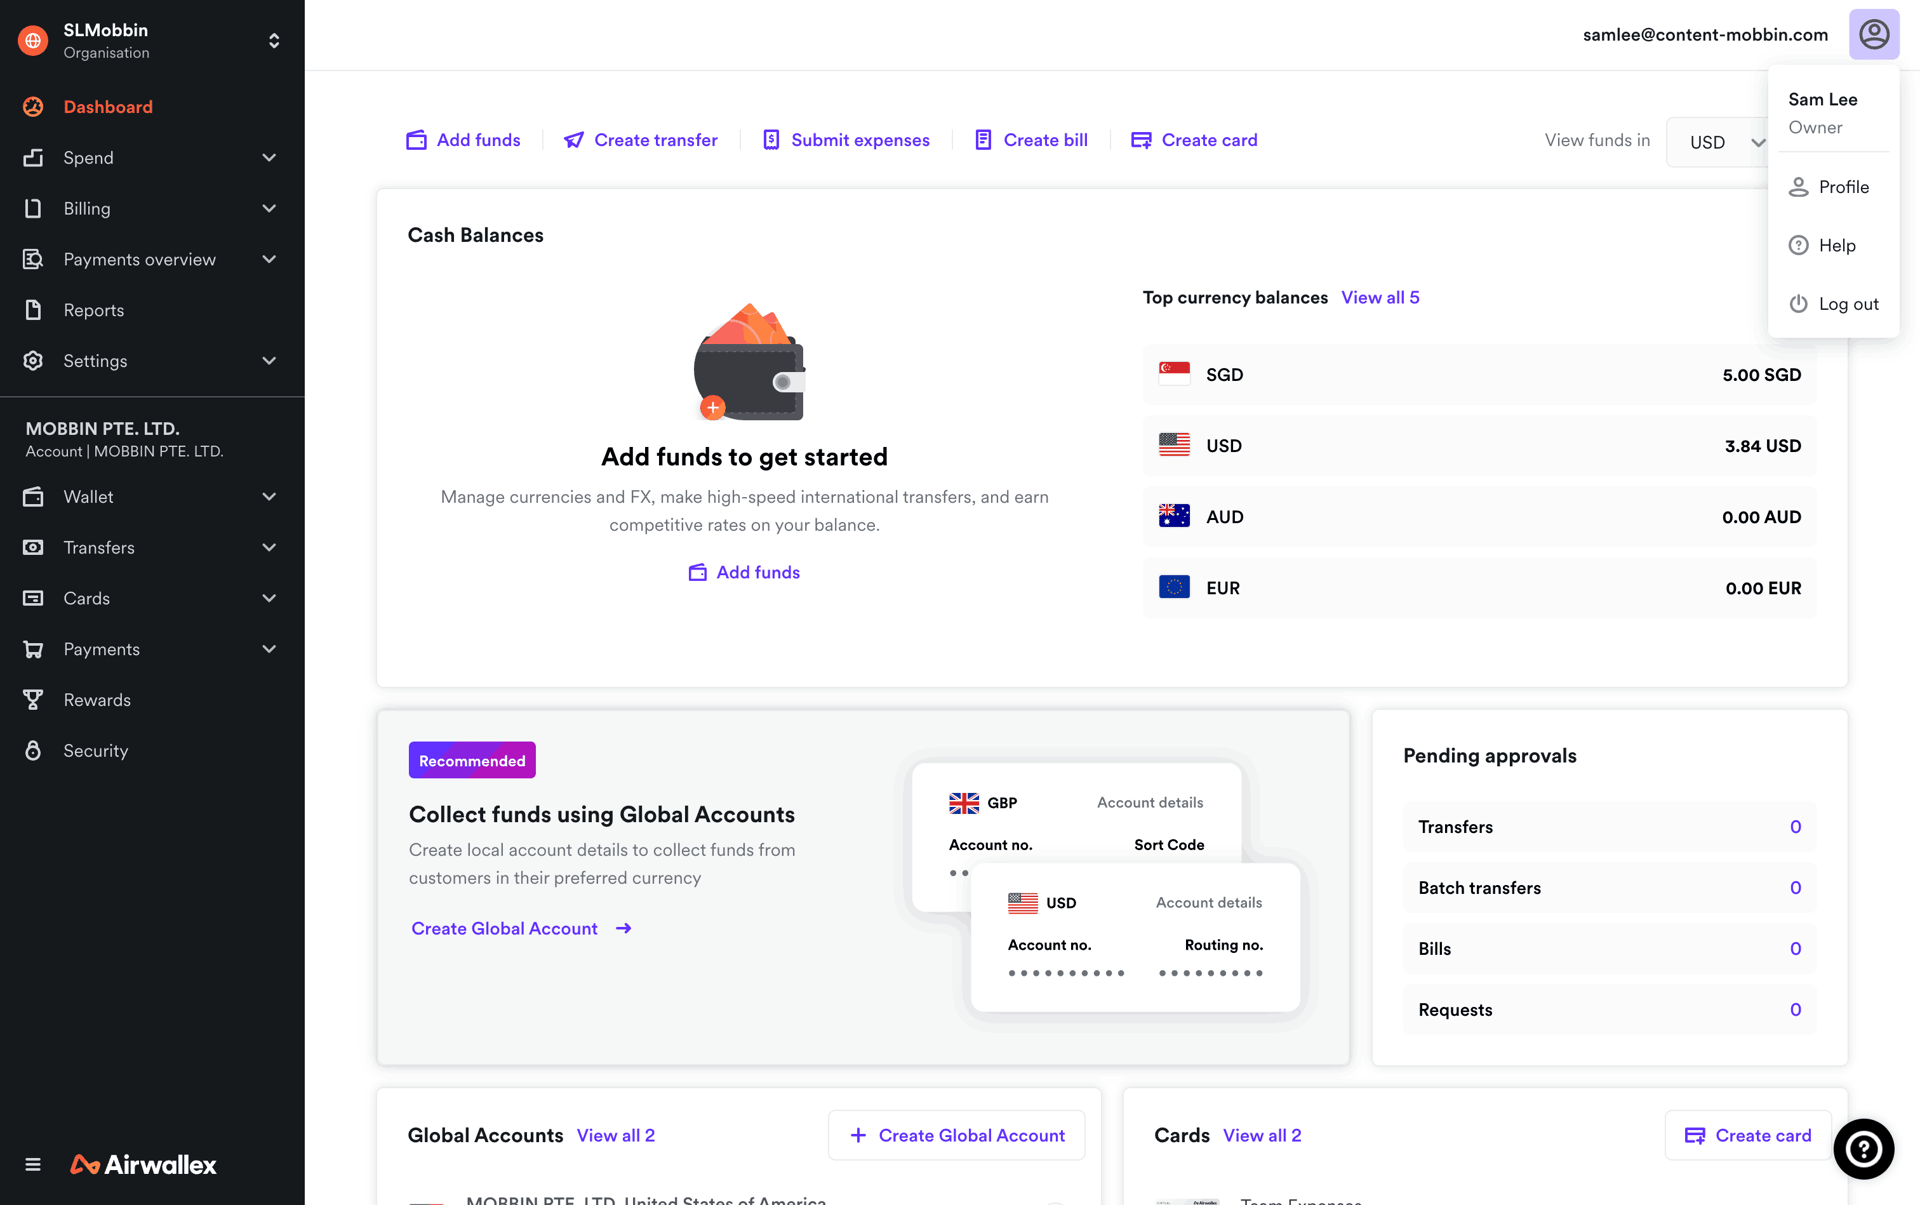Click the Settings gear icon in sidebar
The image size is (1920, 1205).
33,361
